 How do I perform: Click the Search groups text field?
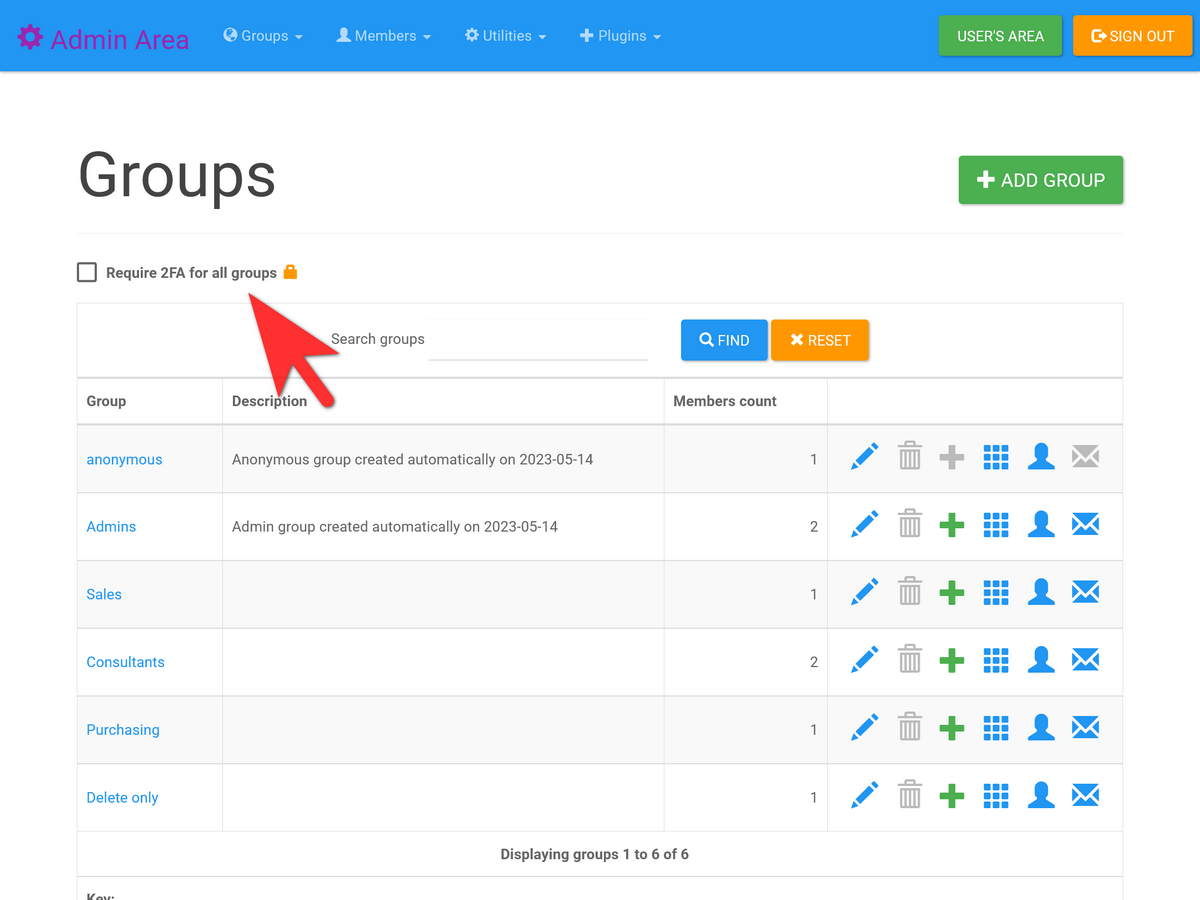(538, 340)
